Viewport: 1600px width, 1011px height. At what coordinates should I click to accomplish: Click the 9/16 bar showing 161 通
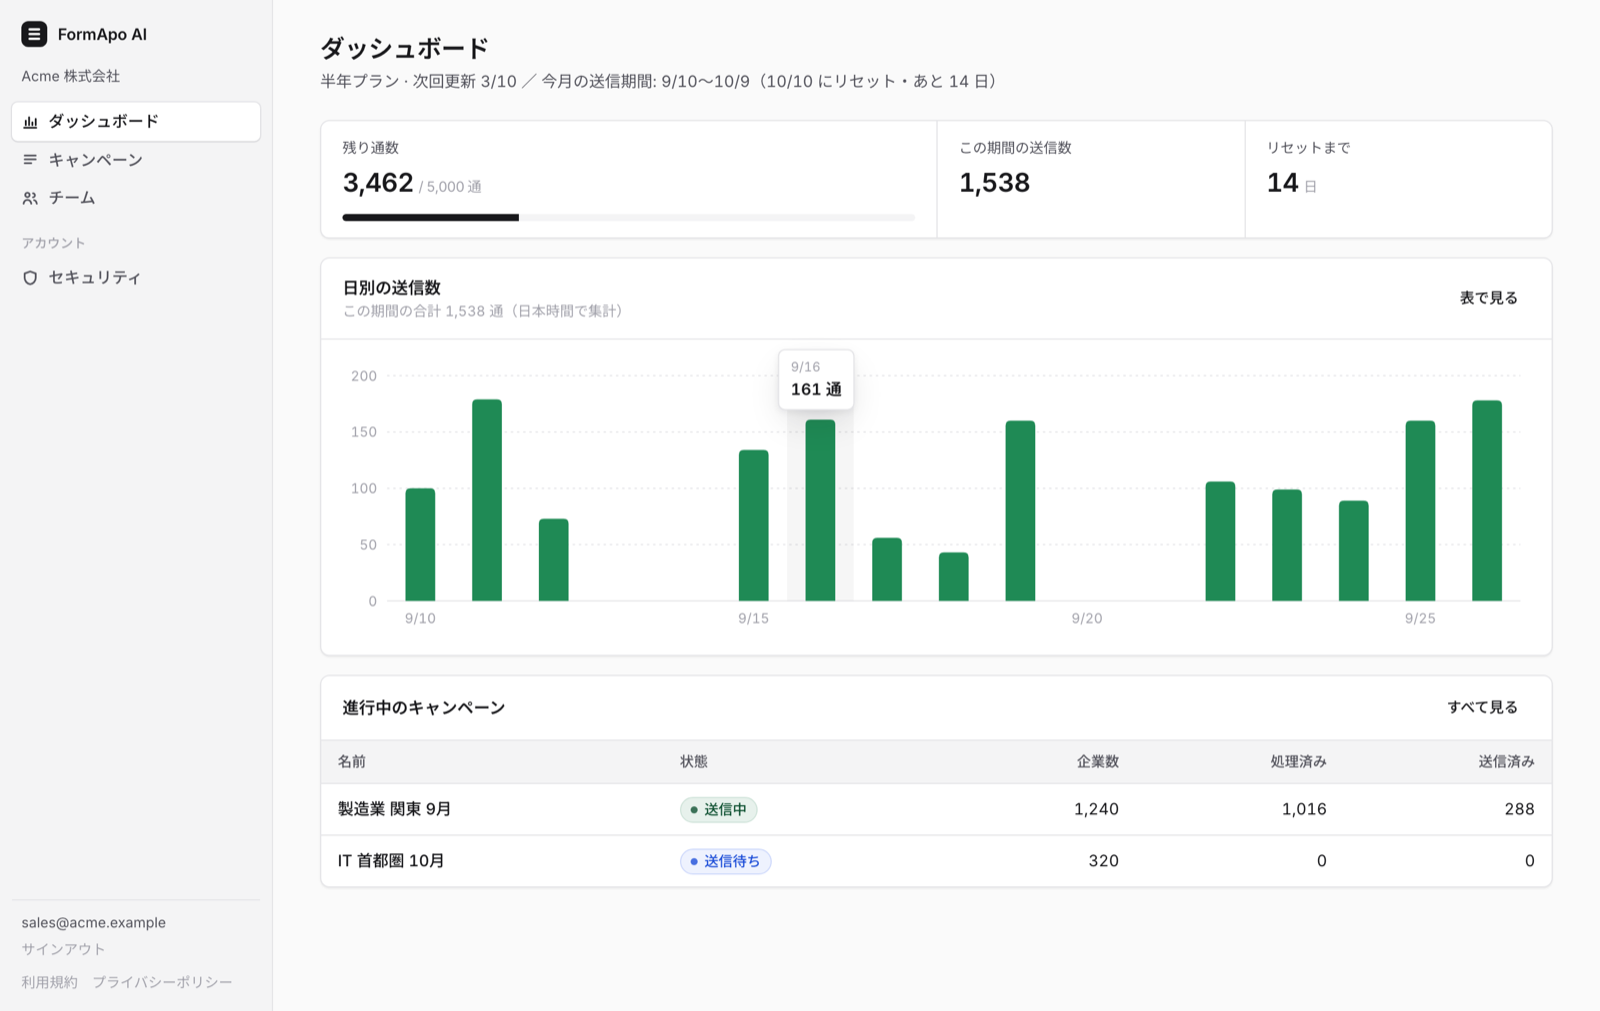click(820, 510)
